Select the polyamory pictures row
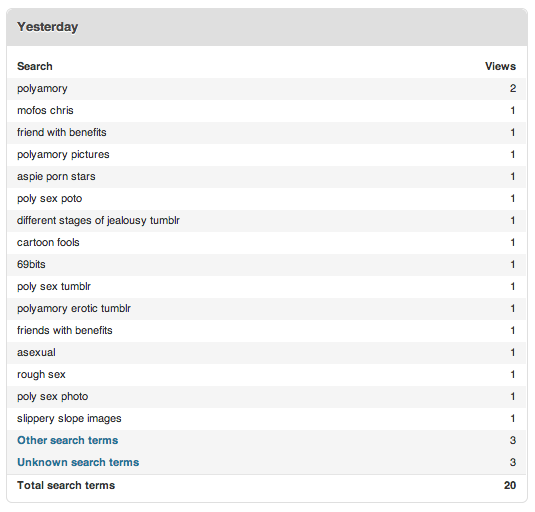The height and width of the screenshot is (512, 535). click(266, 155)
